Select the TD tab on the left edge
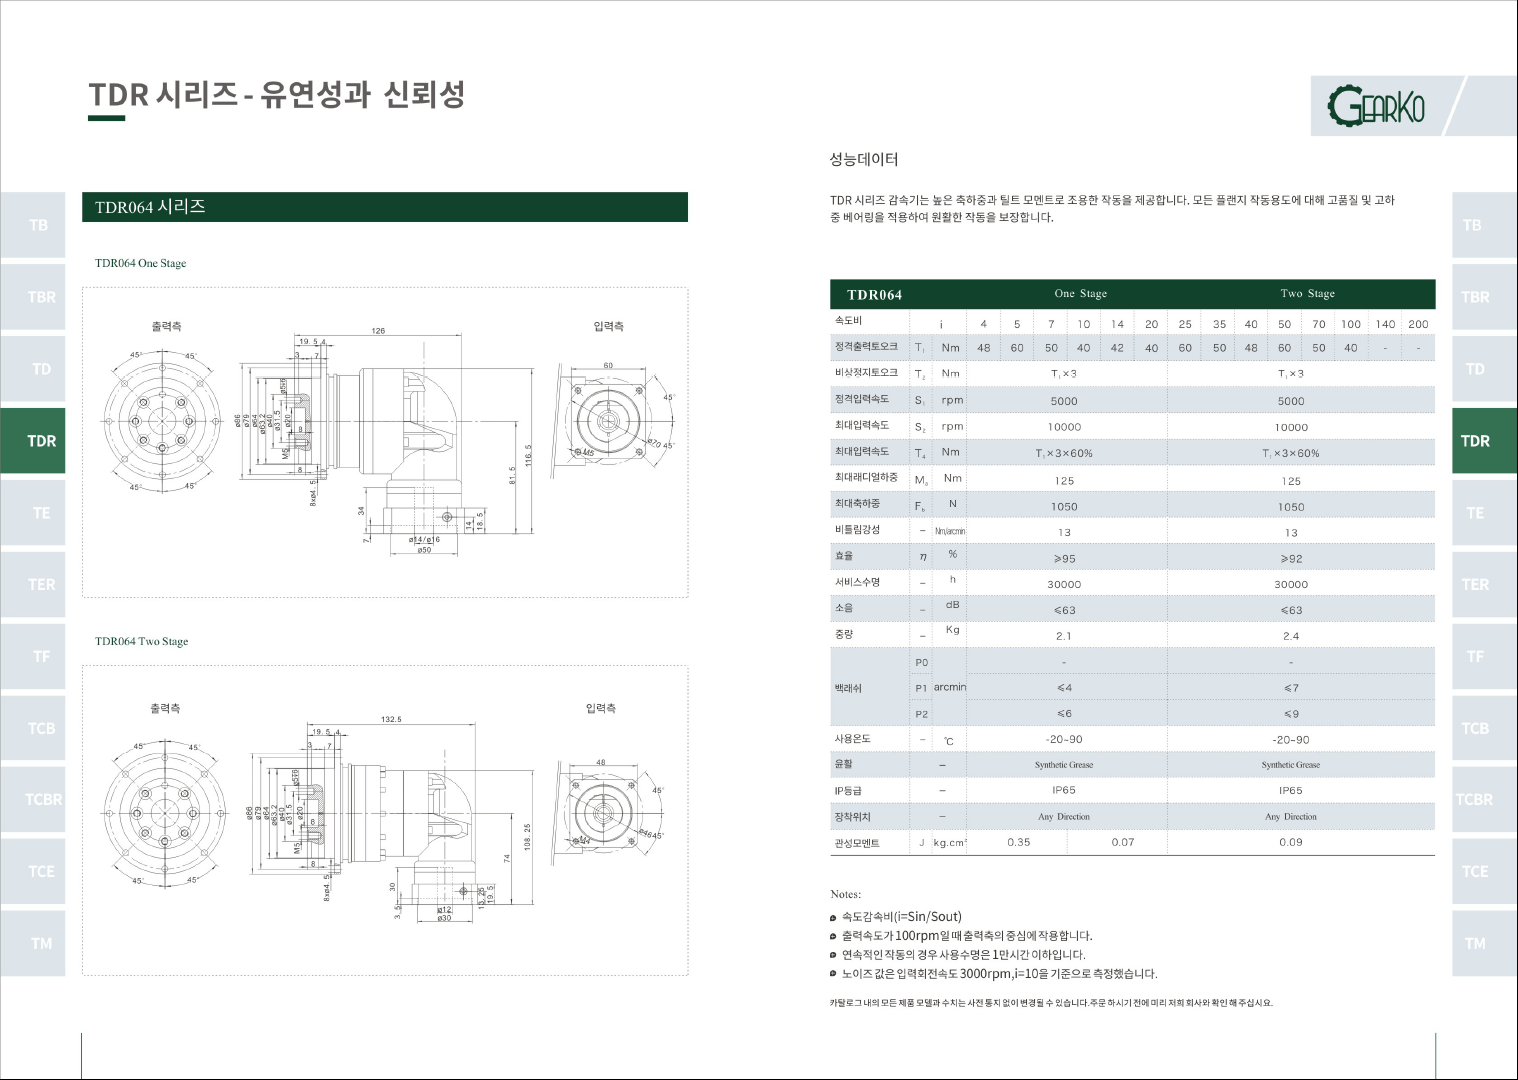 (32, 369)
